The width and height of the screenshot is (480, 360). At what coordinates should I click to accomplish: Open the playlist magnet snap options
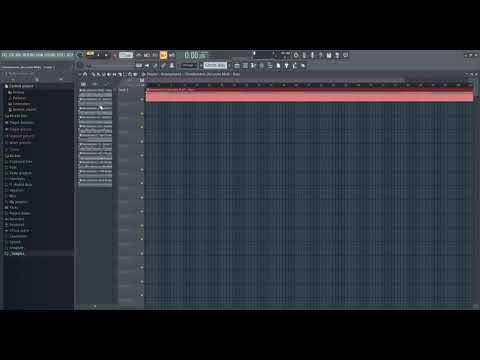[85, 74]
